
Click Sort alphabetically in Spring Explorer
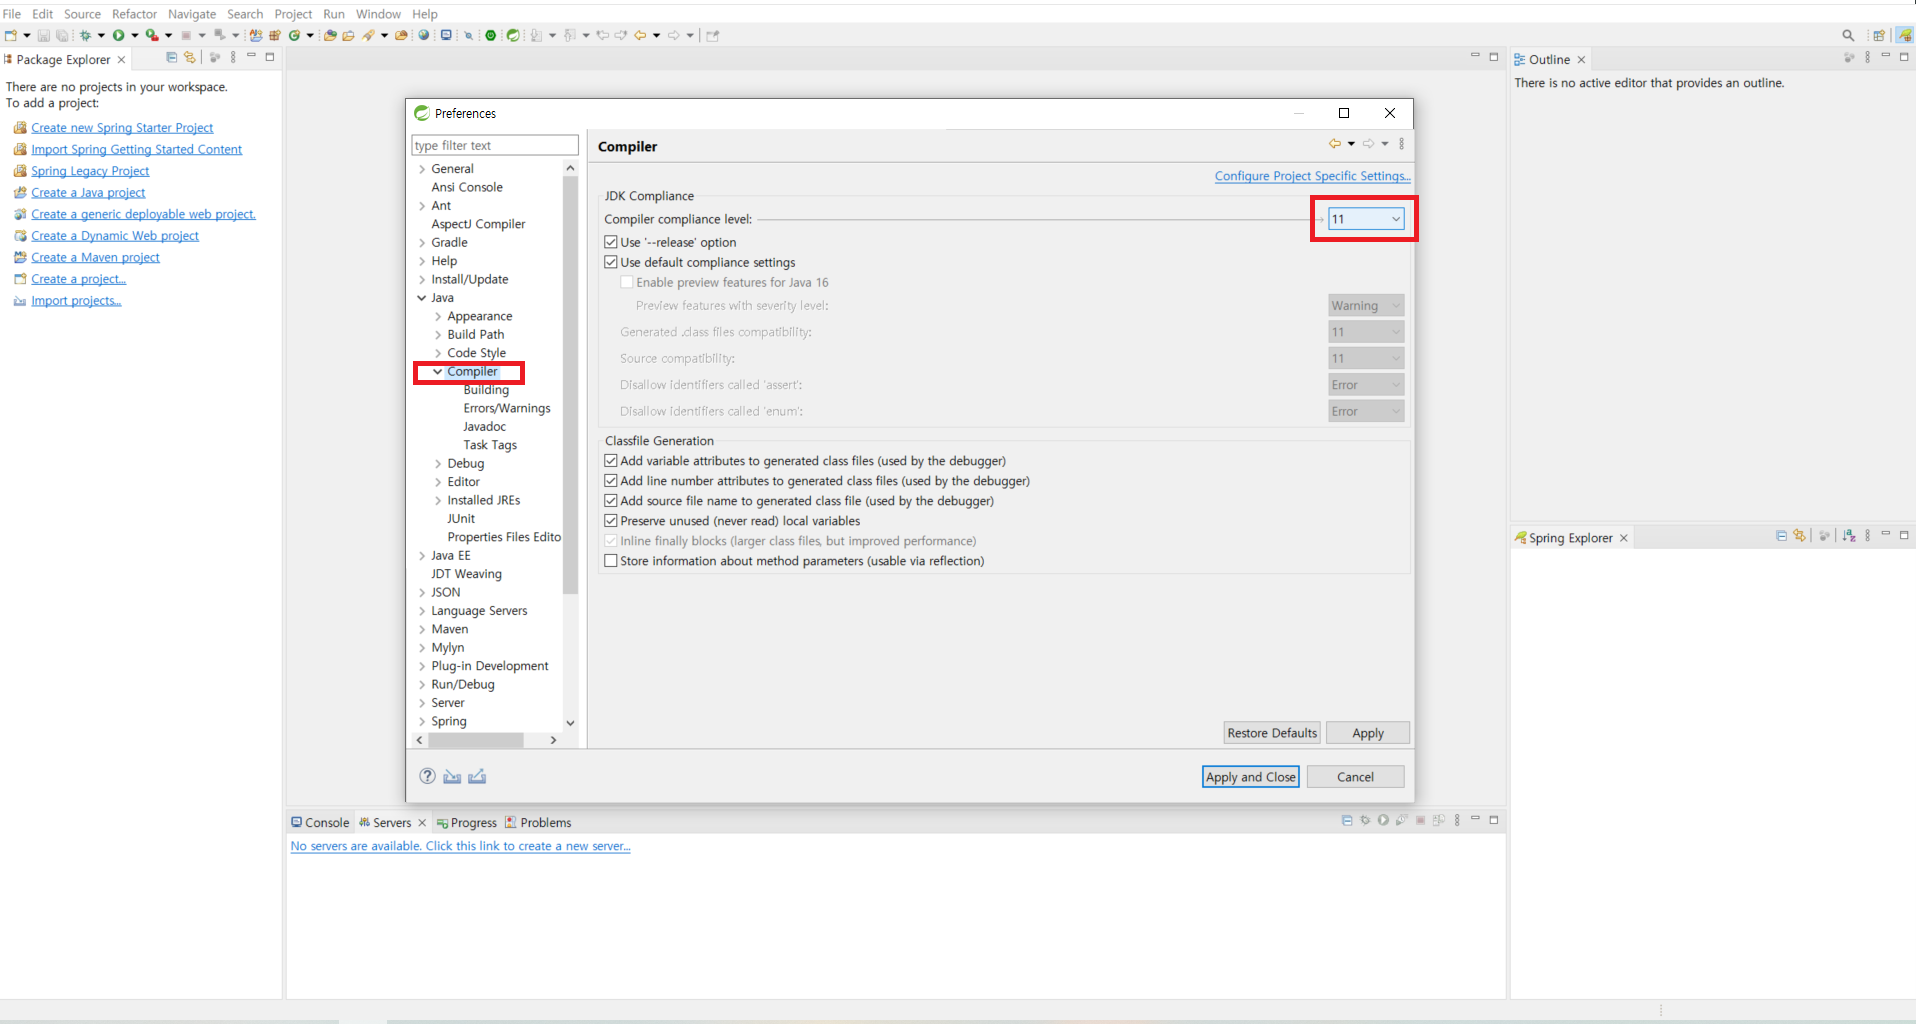[1849, 536]
